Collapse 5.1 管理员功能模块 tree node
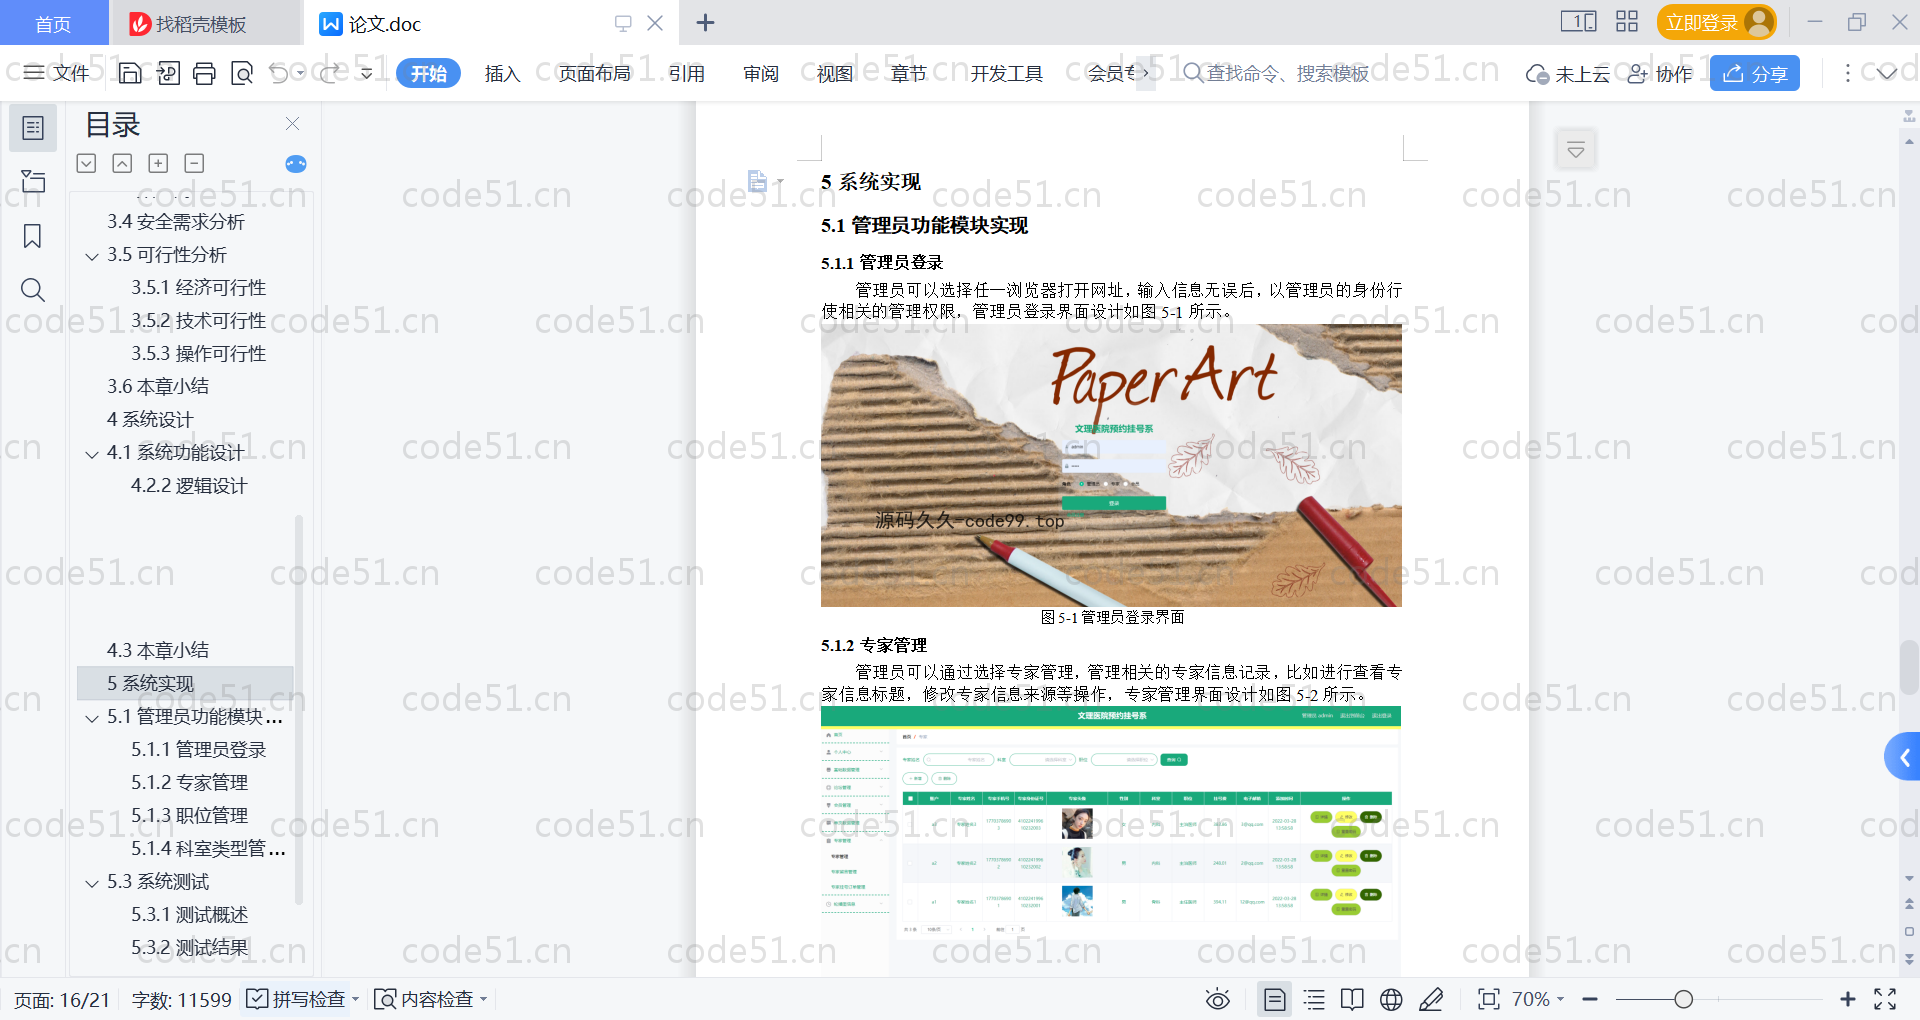Viewport: 1920px width, 1020px height. 92,718
